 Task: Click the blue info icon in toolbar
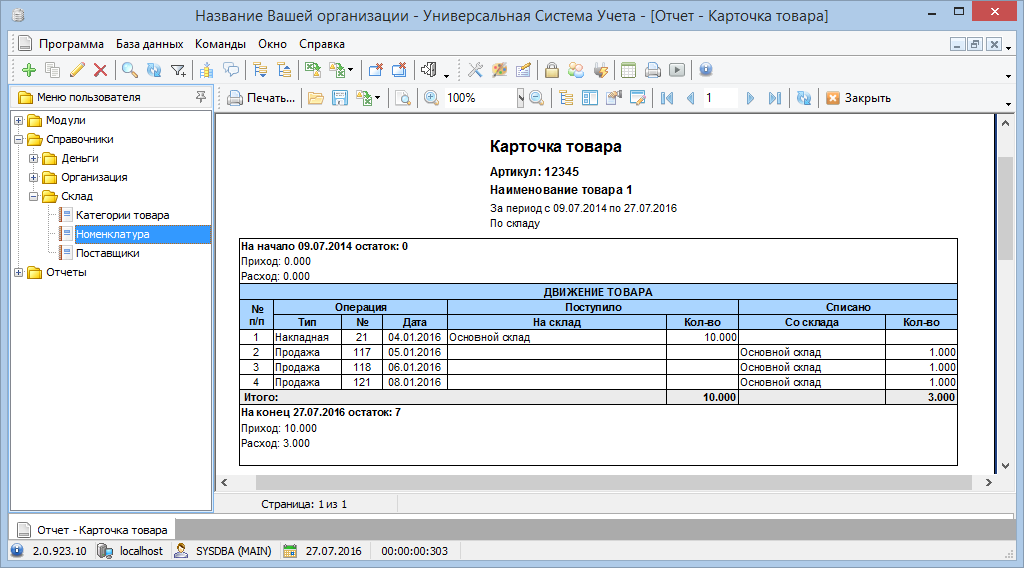(706, 70)
